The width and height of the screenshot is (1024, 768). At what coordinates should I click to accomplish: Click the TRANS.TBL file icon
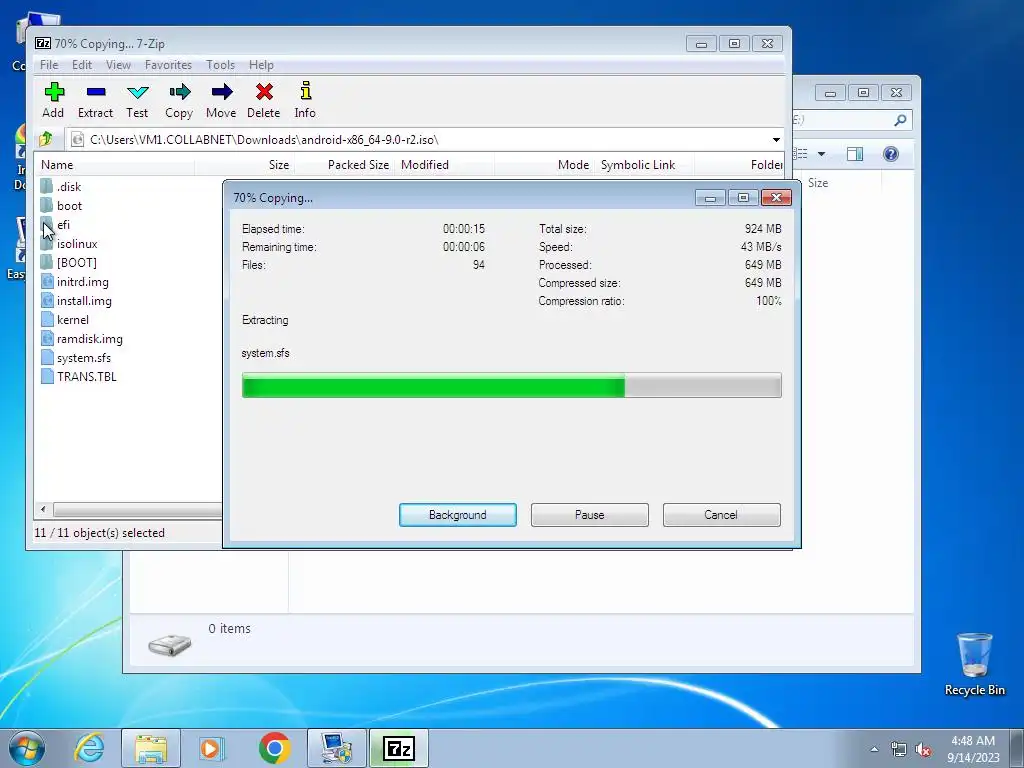pos(47,376)
